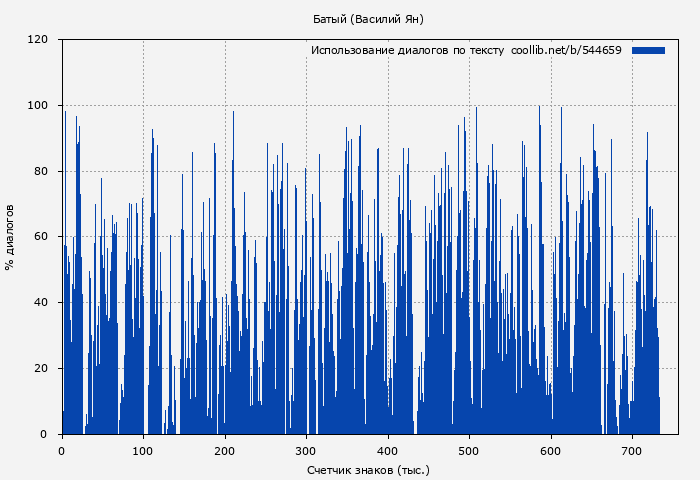700x480 pixels.
Task: Select the 120 tick on the vertical axis
Action: pyautogui.click(x=38, y=40)
